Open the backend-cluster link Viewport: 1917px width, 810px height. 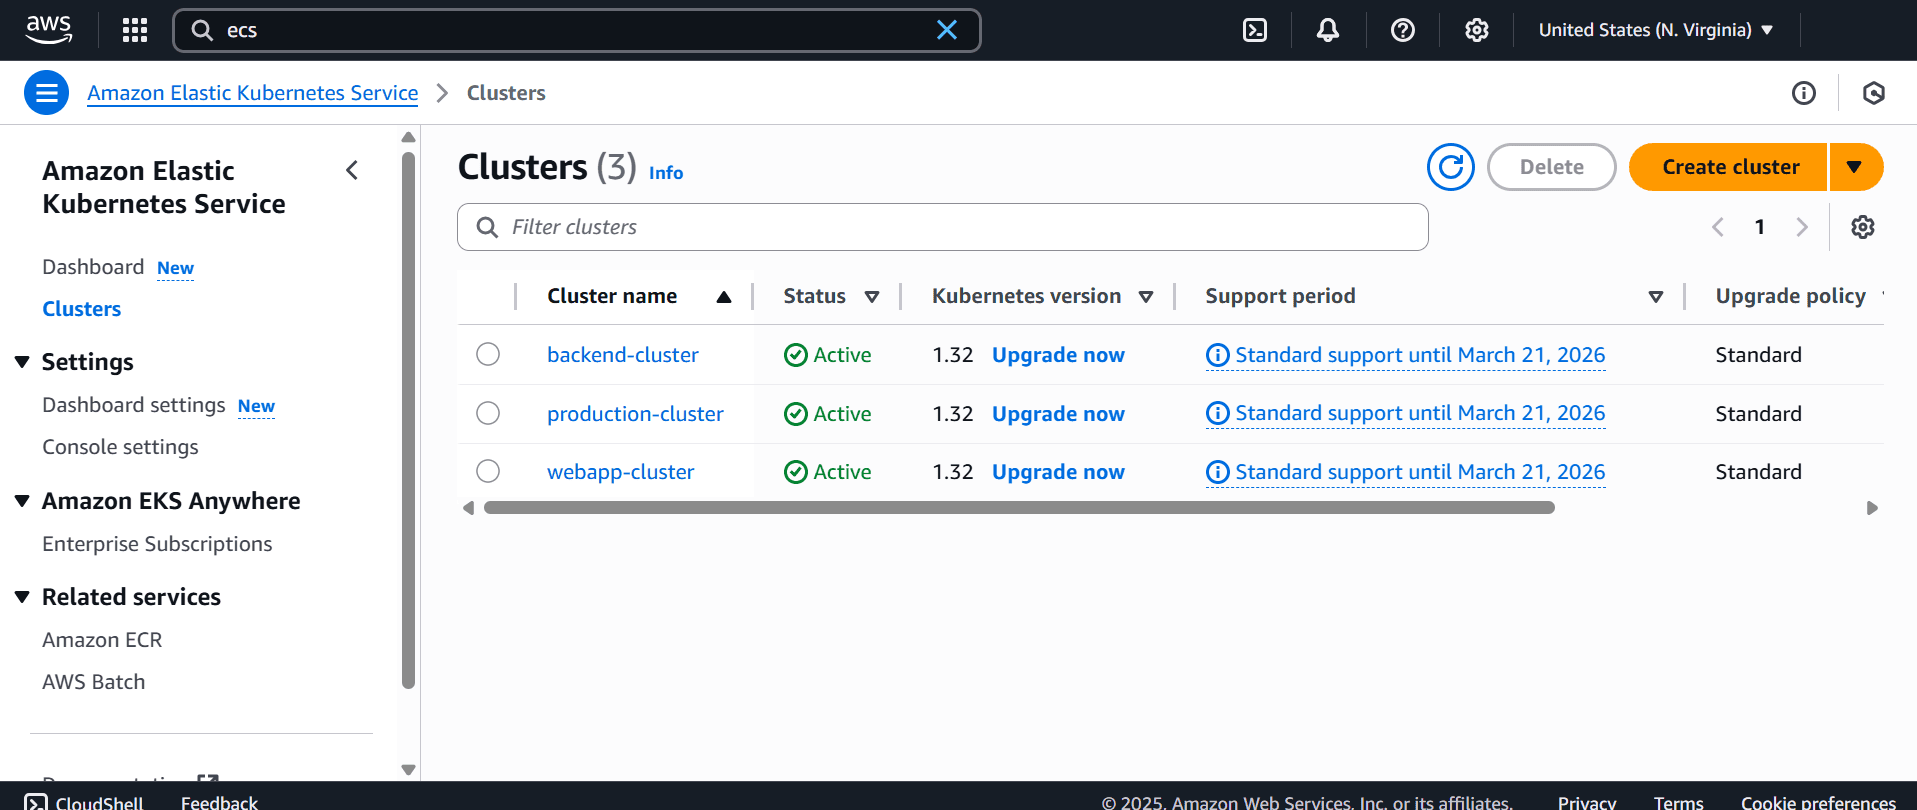(623, 355)
